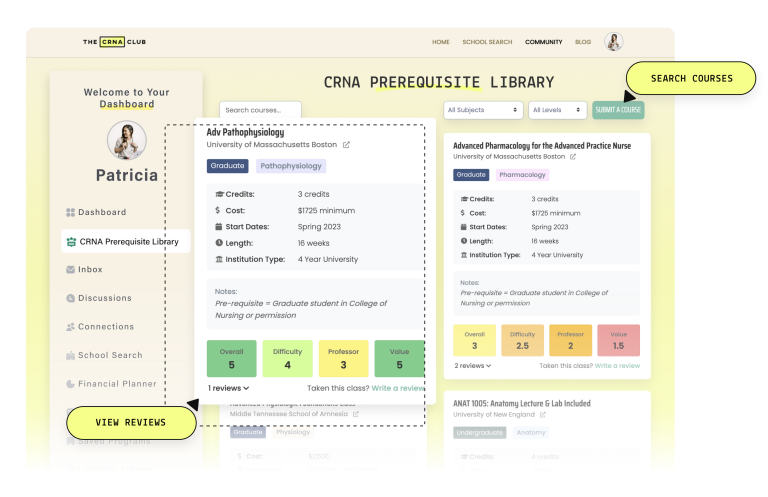Click the Graduate tag on the Adv Pathophysiology card
The height and width of the screenshot is (497, 768).
click(x=227, y=166)
